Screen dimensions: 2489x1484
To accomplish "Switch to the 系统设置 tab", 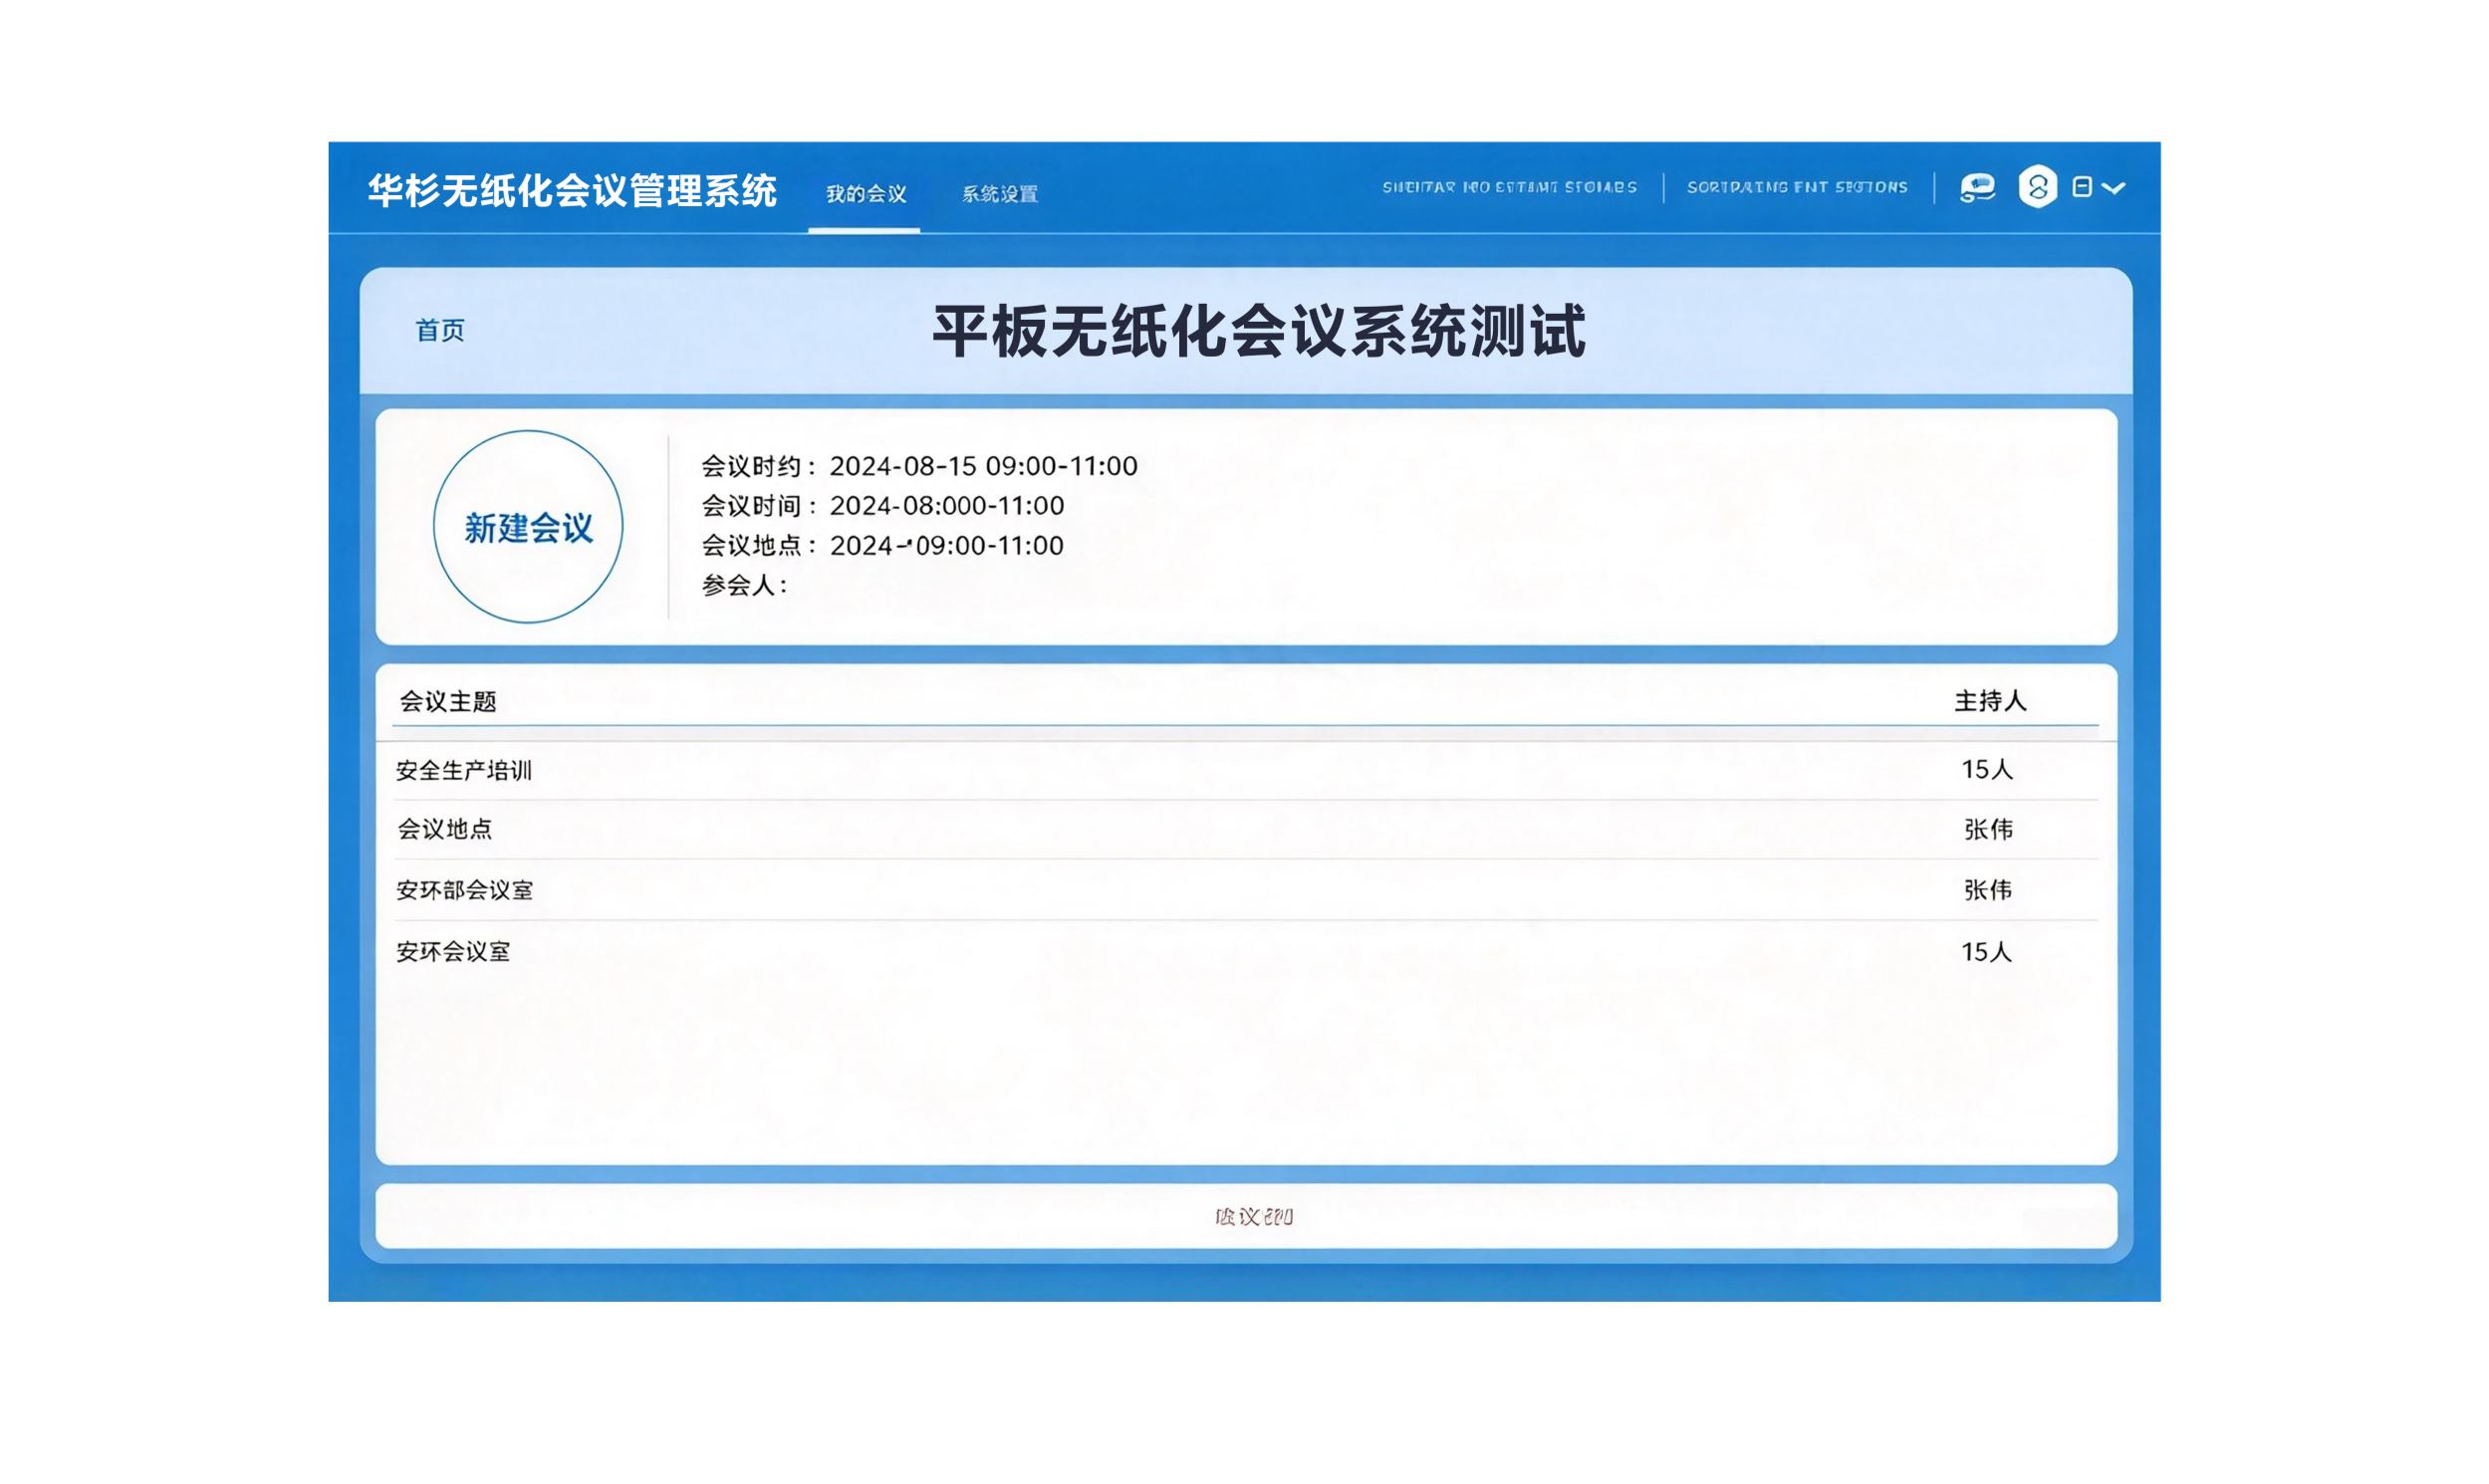I will [x=1000, y=194].
